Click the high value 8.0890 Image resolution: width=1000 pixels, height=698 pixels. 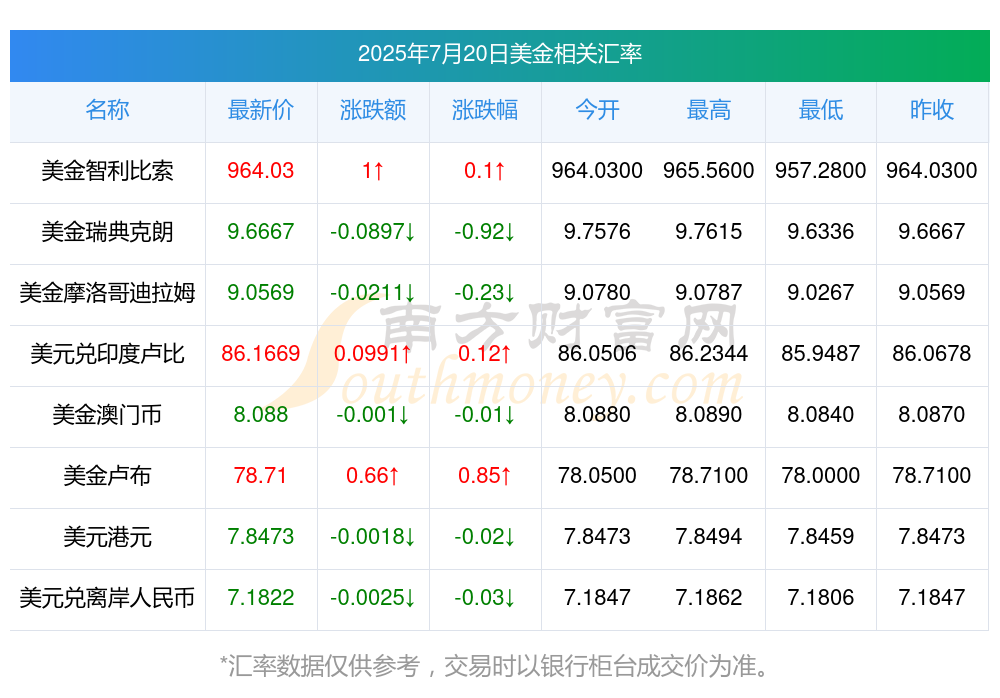(x=709, y=414)
